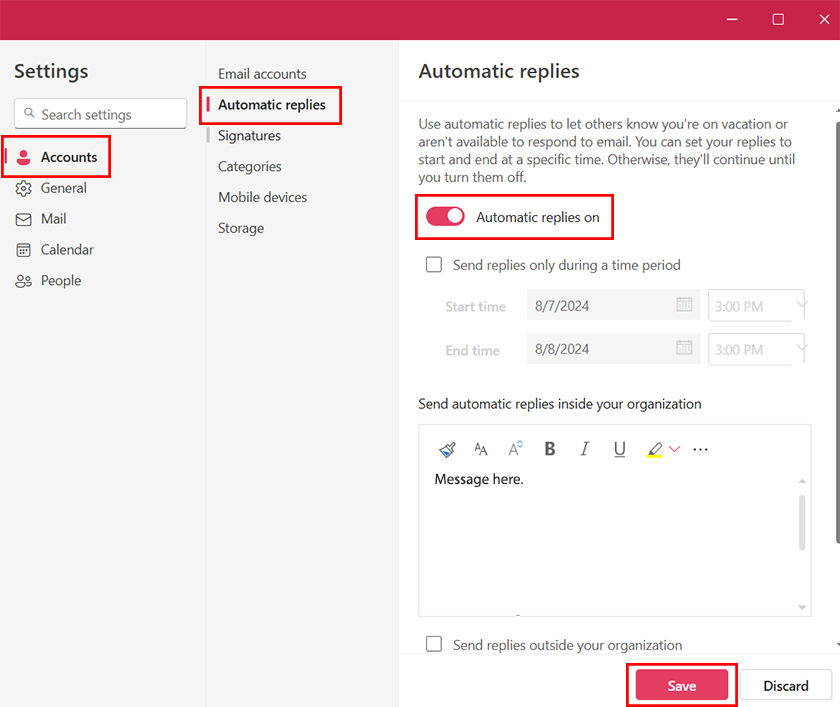
Task: Check Send replies only during a time period
Action: click(x=434, y=265)
